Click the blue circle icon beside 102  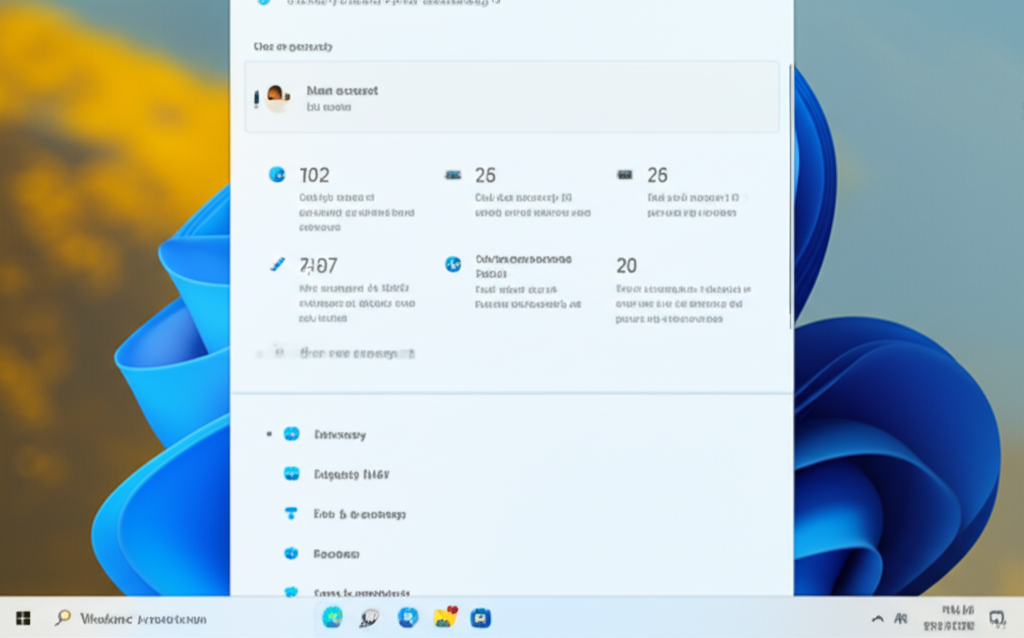click(x=277, y=175)
